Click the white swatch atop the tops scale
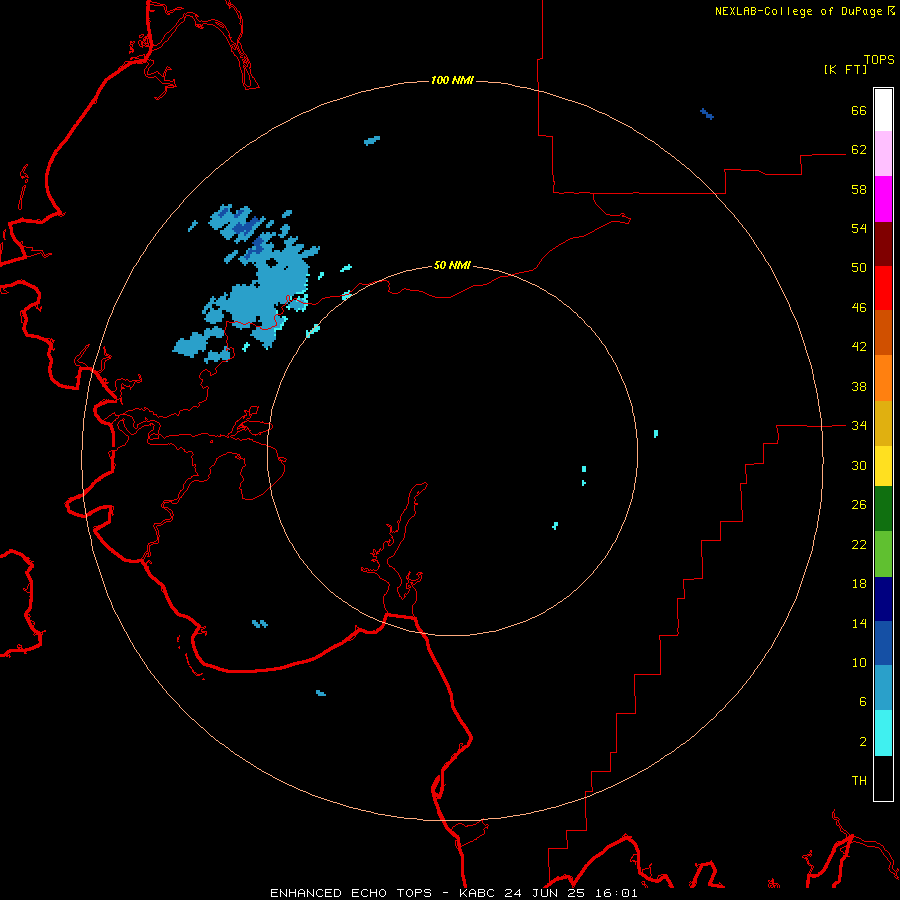 click(x=883, y=110)
